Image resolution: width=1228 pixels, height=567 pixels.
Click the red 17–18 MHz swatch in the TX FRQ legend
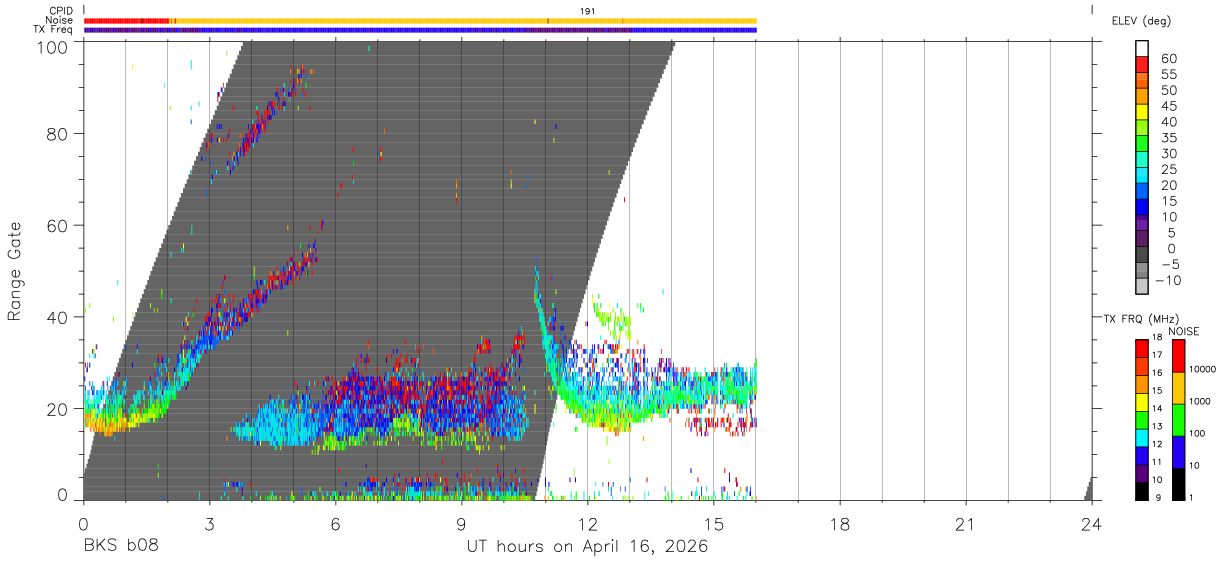click(x=1142, y=348)
